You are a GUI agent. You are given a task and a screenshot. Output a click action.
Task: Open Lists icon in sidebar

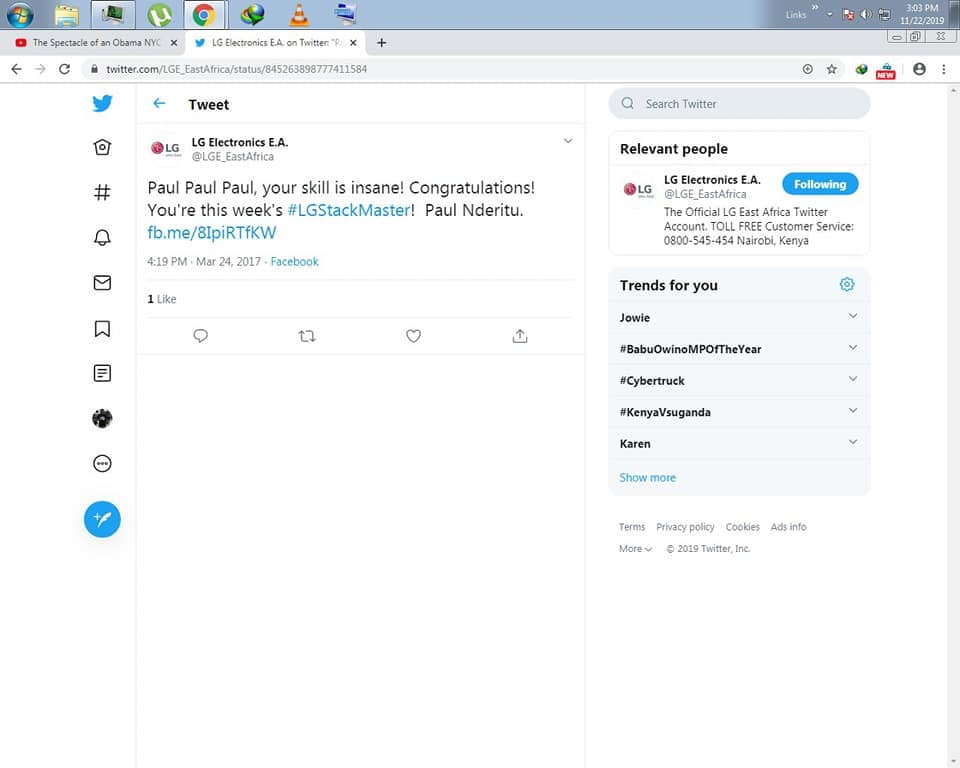click(102, 373)
